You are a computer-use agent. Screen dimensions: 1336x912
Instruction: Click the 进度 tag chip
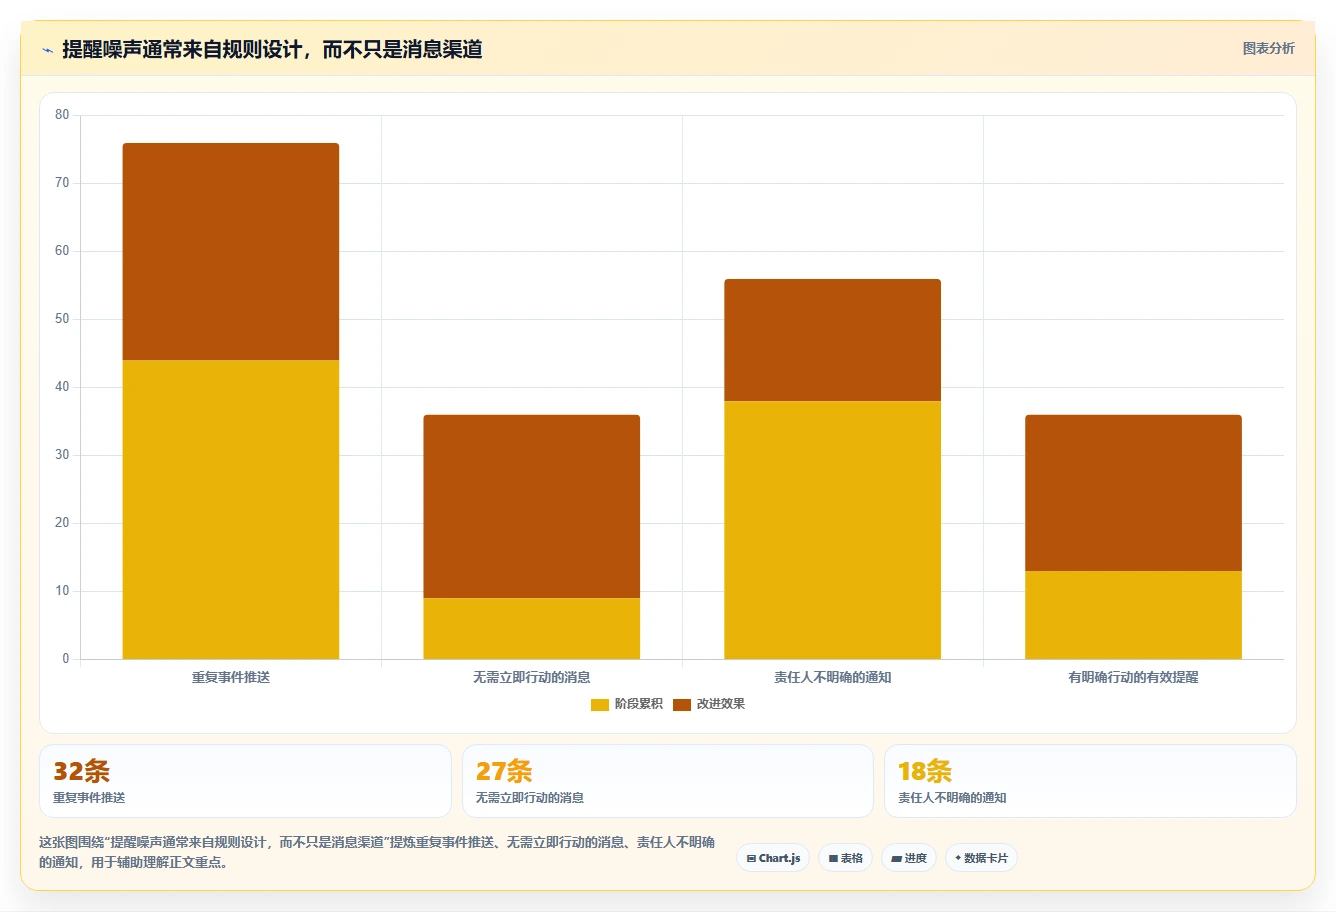tap(908, 858)
